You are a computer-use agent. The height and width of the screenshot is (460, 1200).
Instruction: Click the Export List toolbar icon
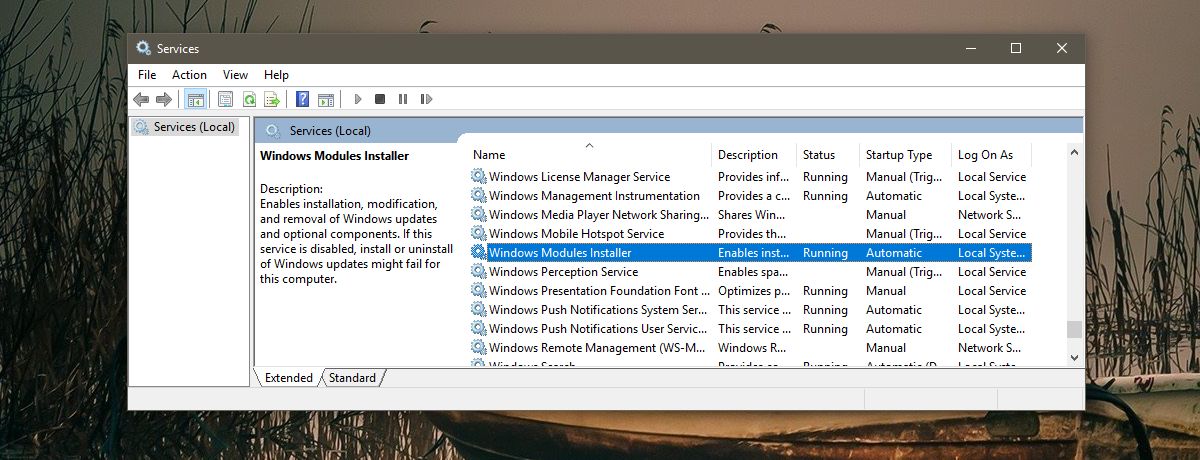[x=272, y=99]
